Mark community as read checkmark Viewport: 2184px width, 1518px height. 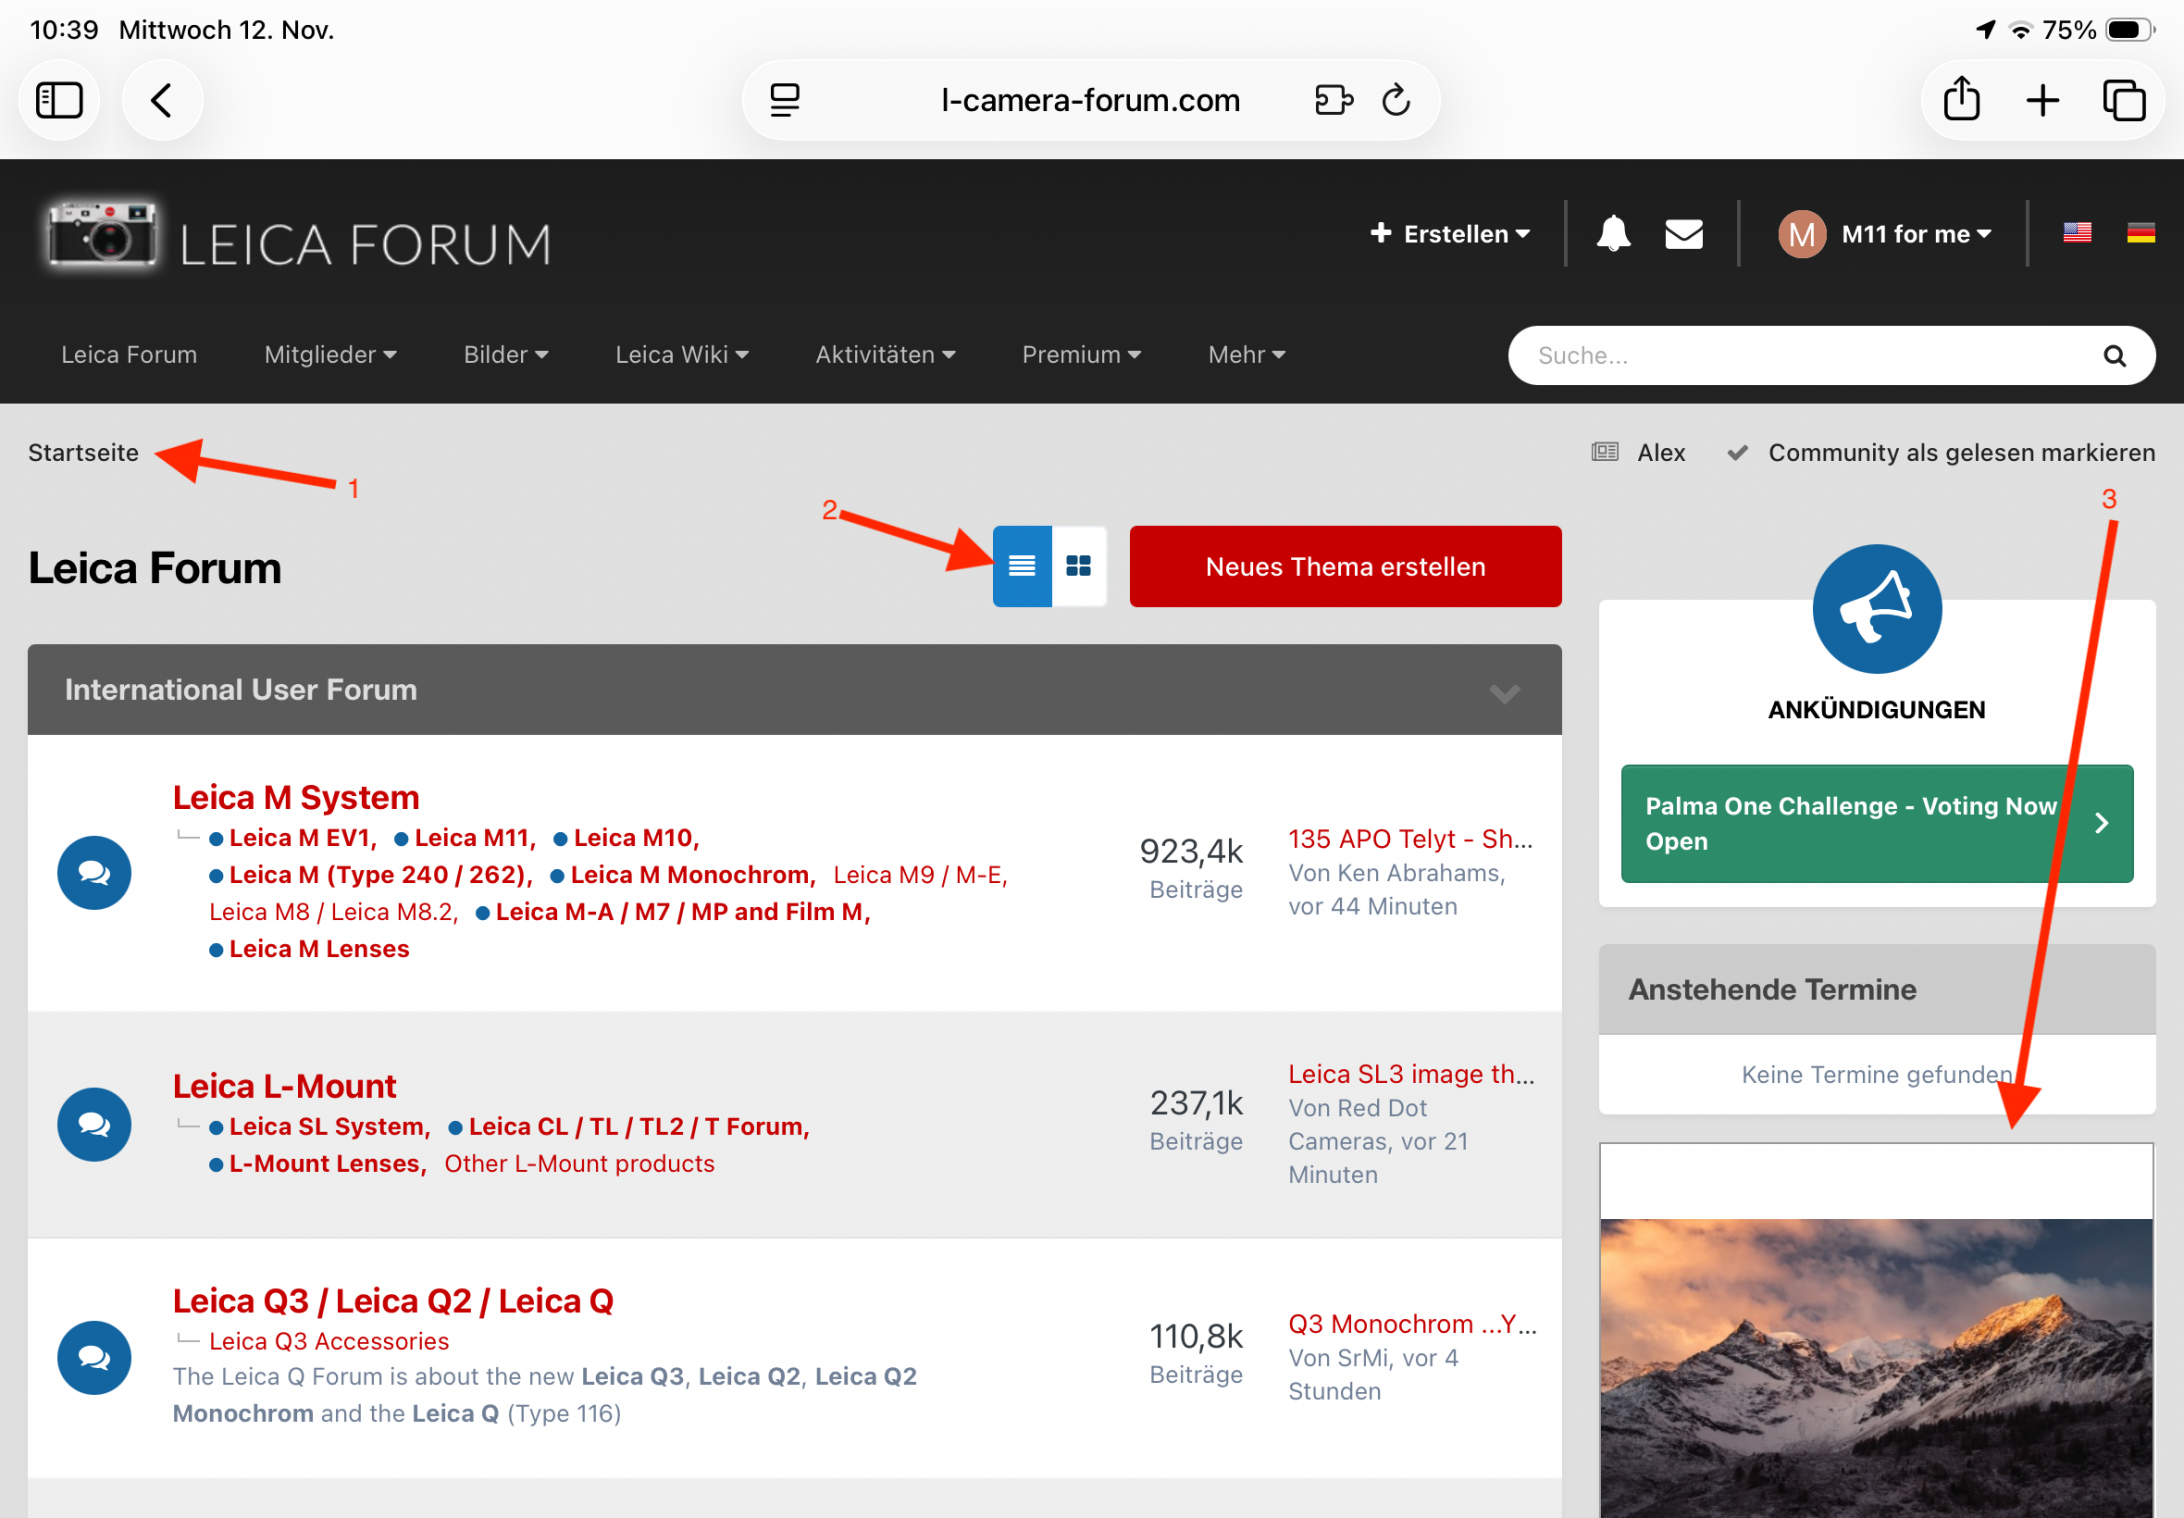pyautogui.click(x=1738, y=453)
